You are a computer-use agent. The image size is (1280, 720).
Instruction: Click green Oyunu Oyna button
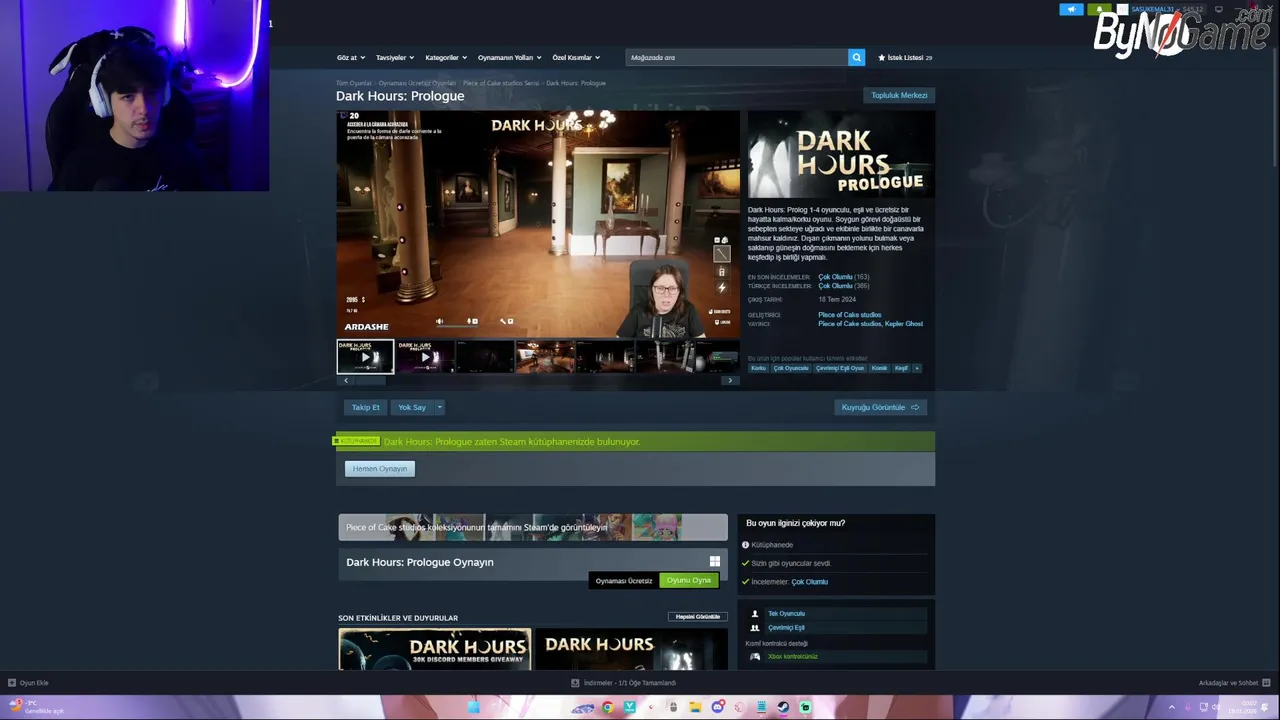688,580
